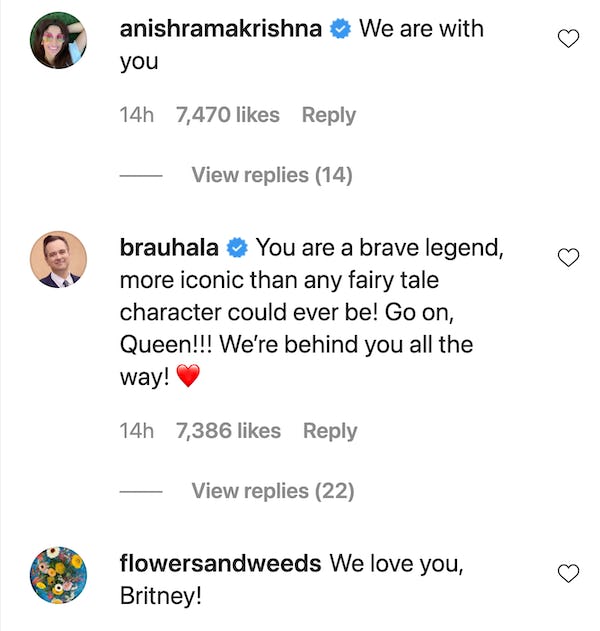Viewport: 600px width, 631px height.
Task: Click the red heart emoji in brauhala's comment
Action: click(188, 376)
